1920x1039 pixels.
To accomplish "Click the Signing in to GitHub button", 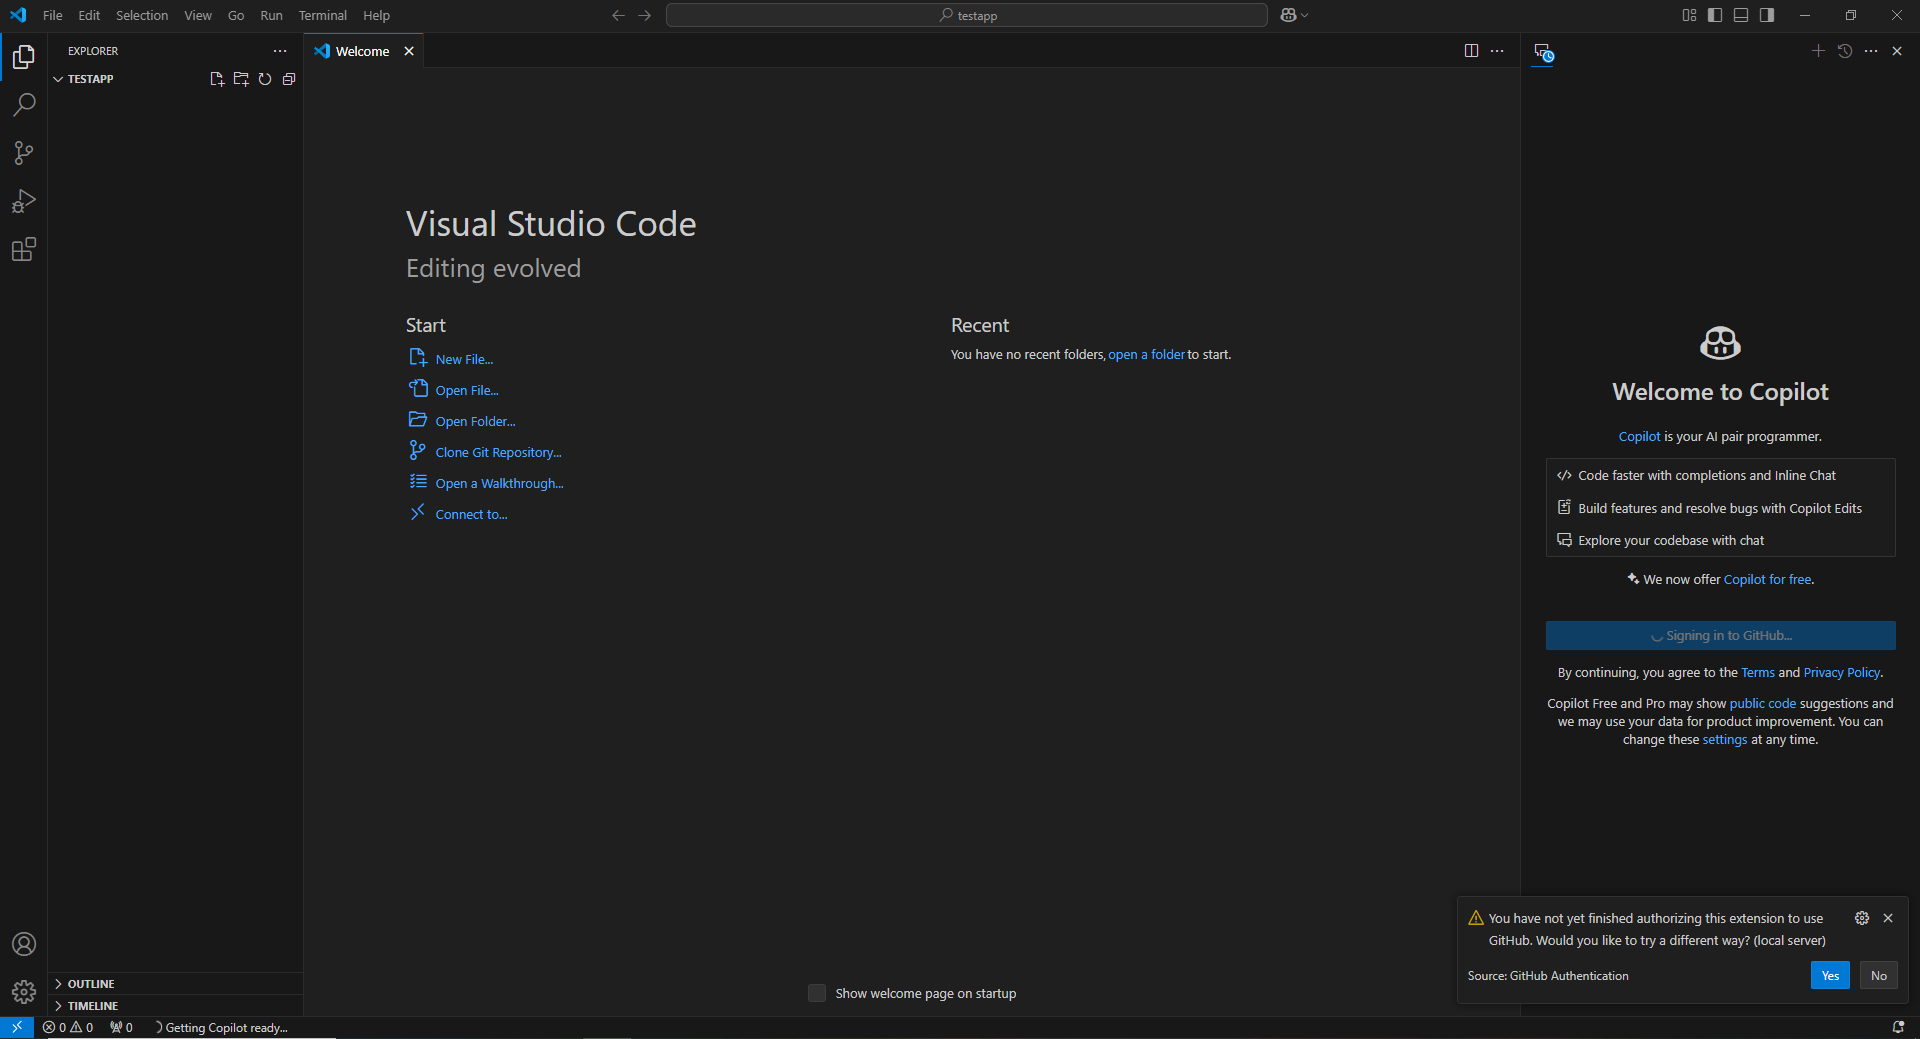I will (1720, 635).
